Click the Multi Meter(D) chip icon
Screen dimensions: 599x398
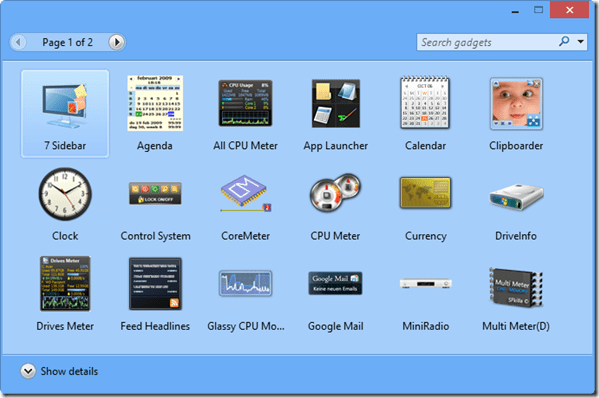point(516,287)
